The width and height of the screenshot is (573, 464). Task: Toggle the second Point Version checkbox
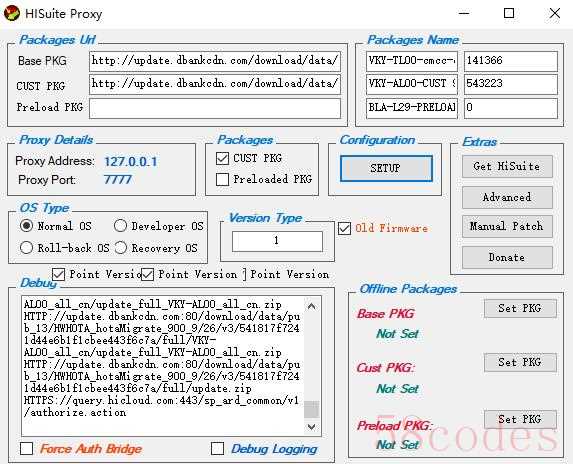pos(147,274)
